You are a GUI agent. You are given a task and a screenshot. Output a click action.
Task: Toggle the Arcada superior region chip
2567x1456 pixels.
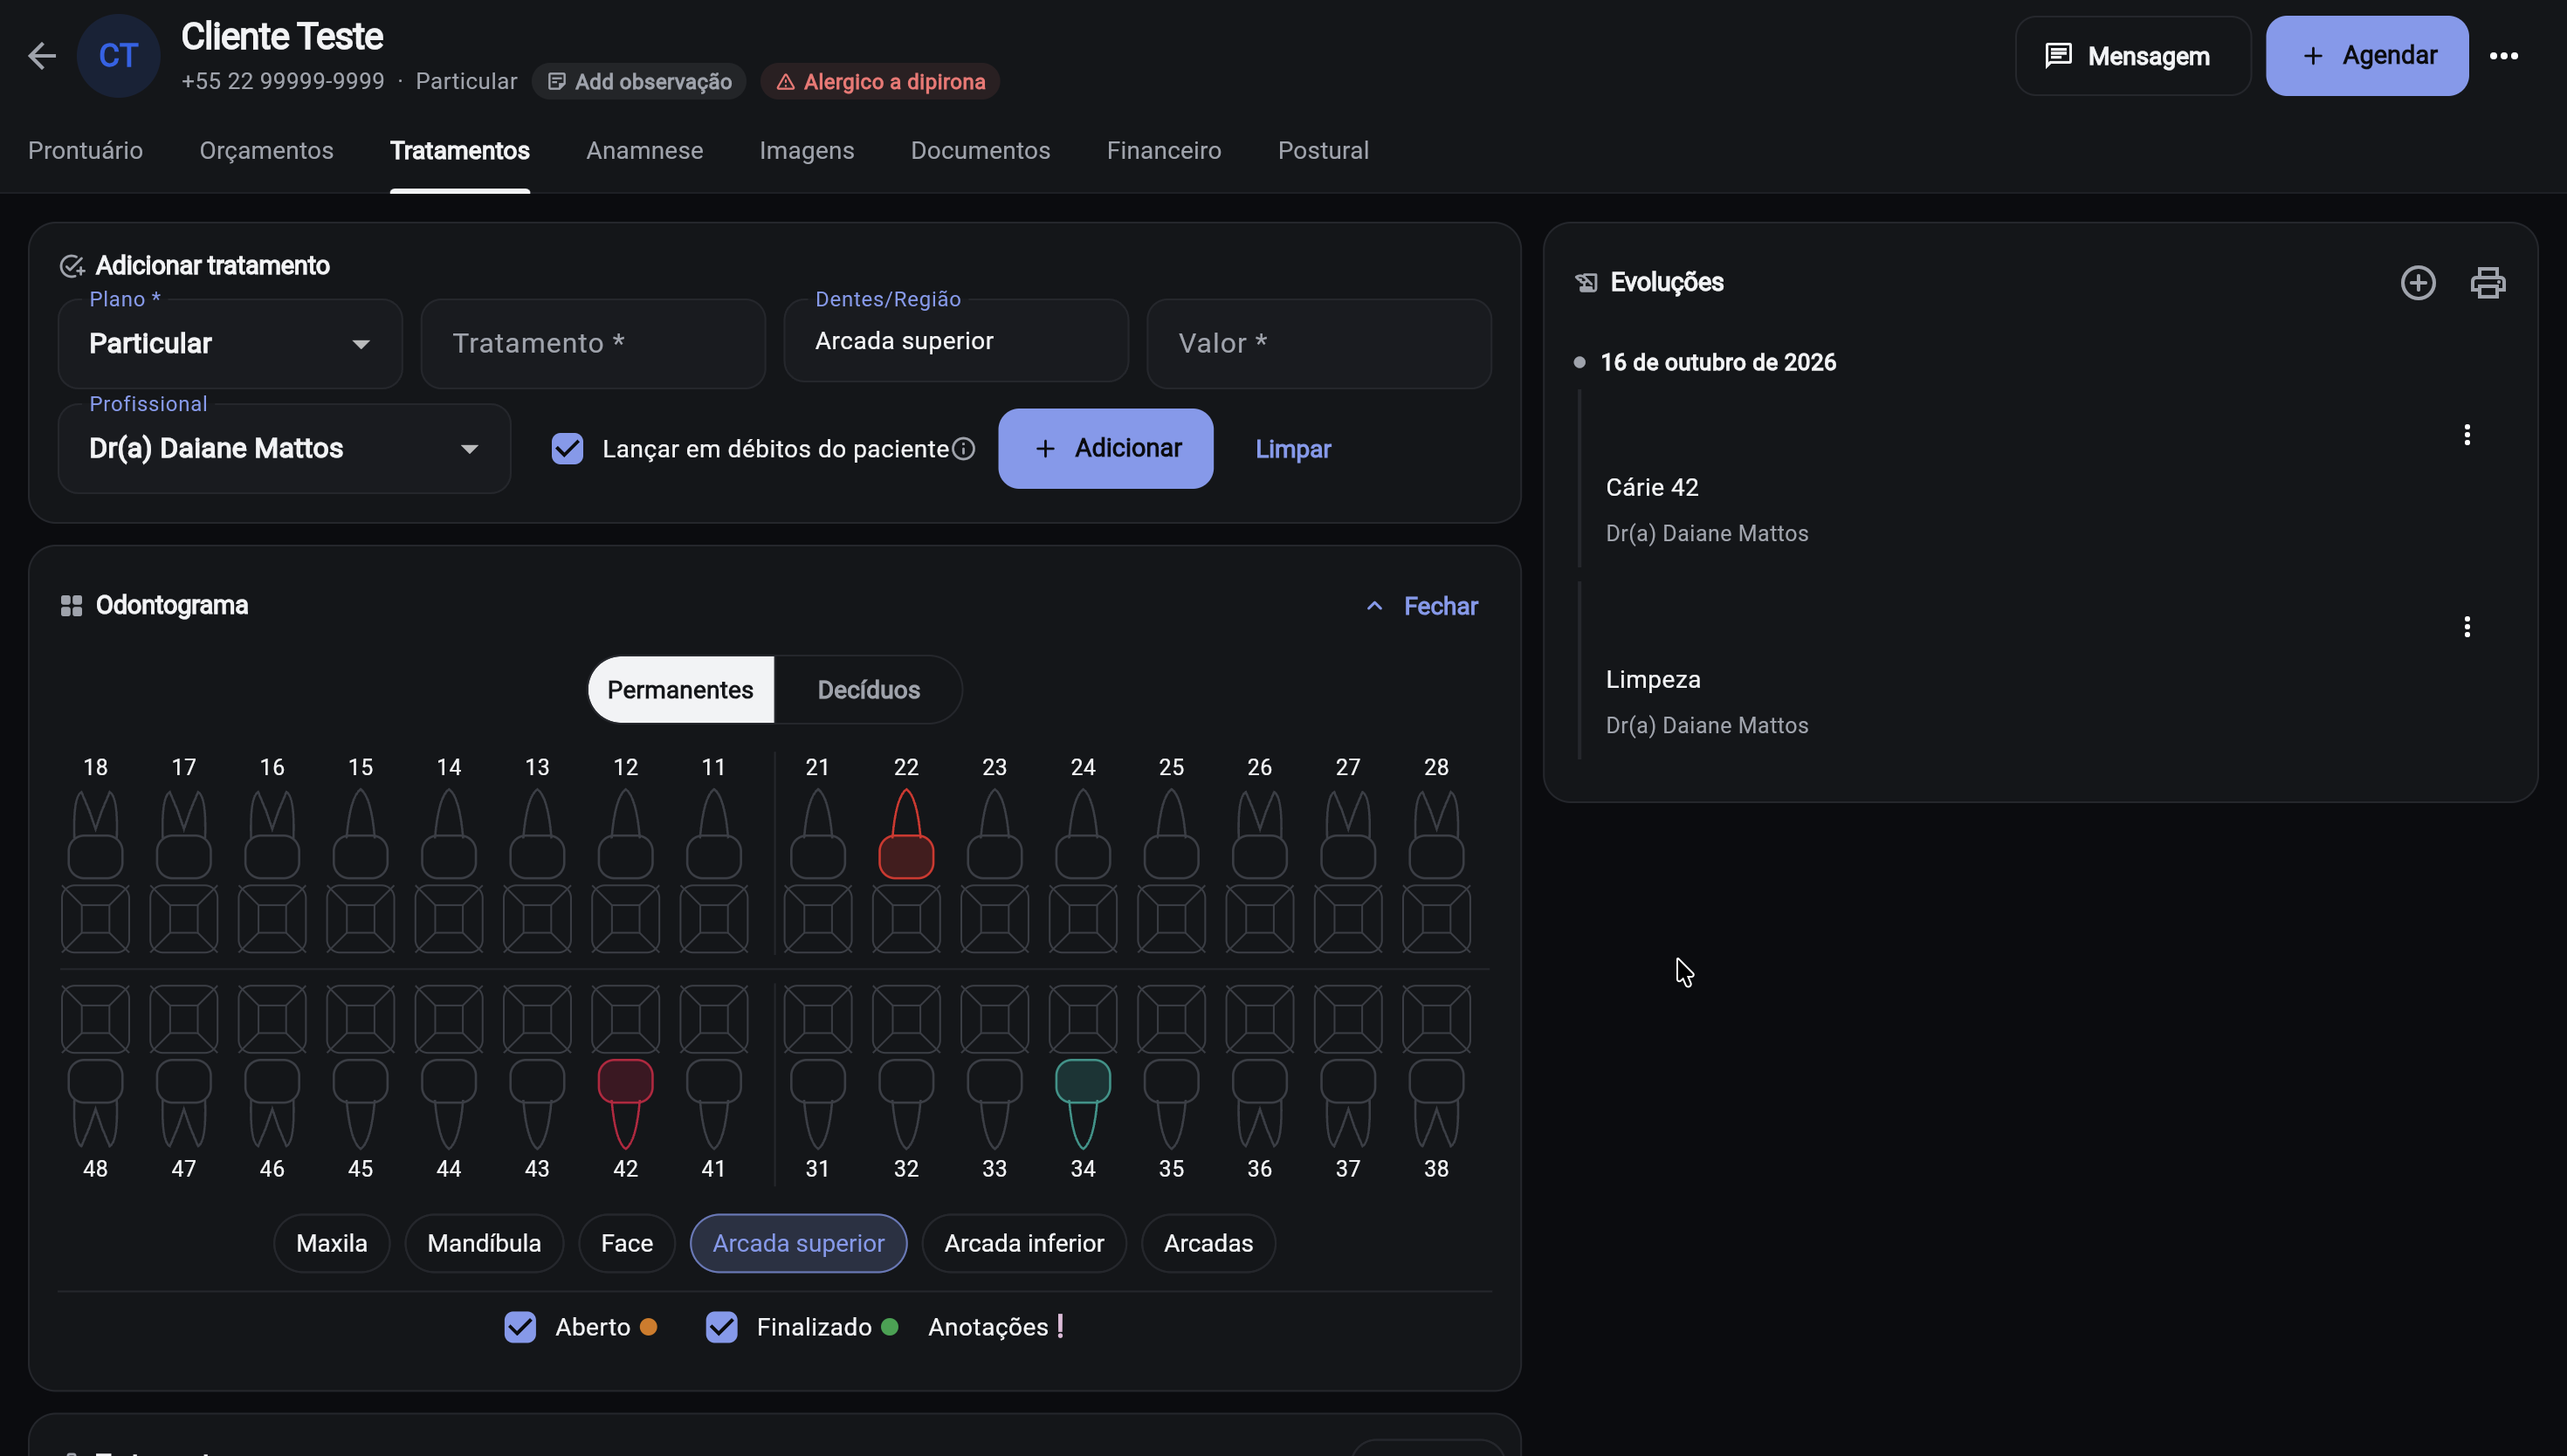click(798, 1243)
